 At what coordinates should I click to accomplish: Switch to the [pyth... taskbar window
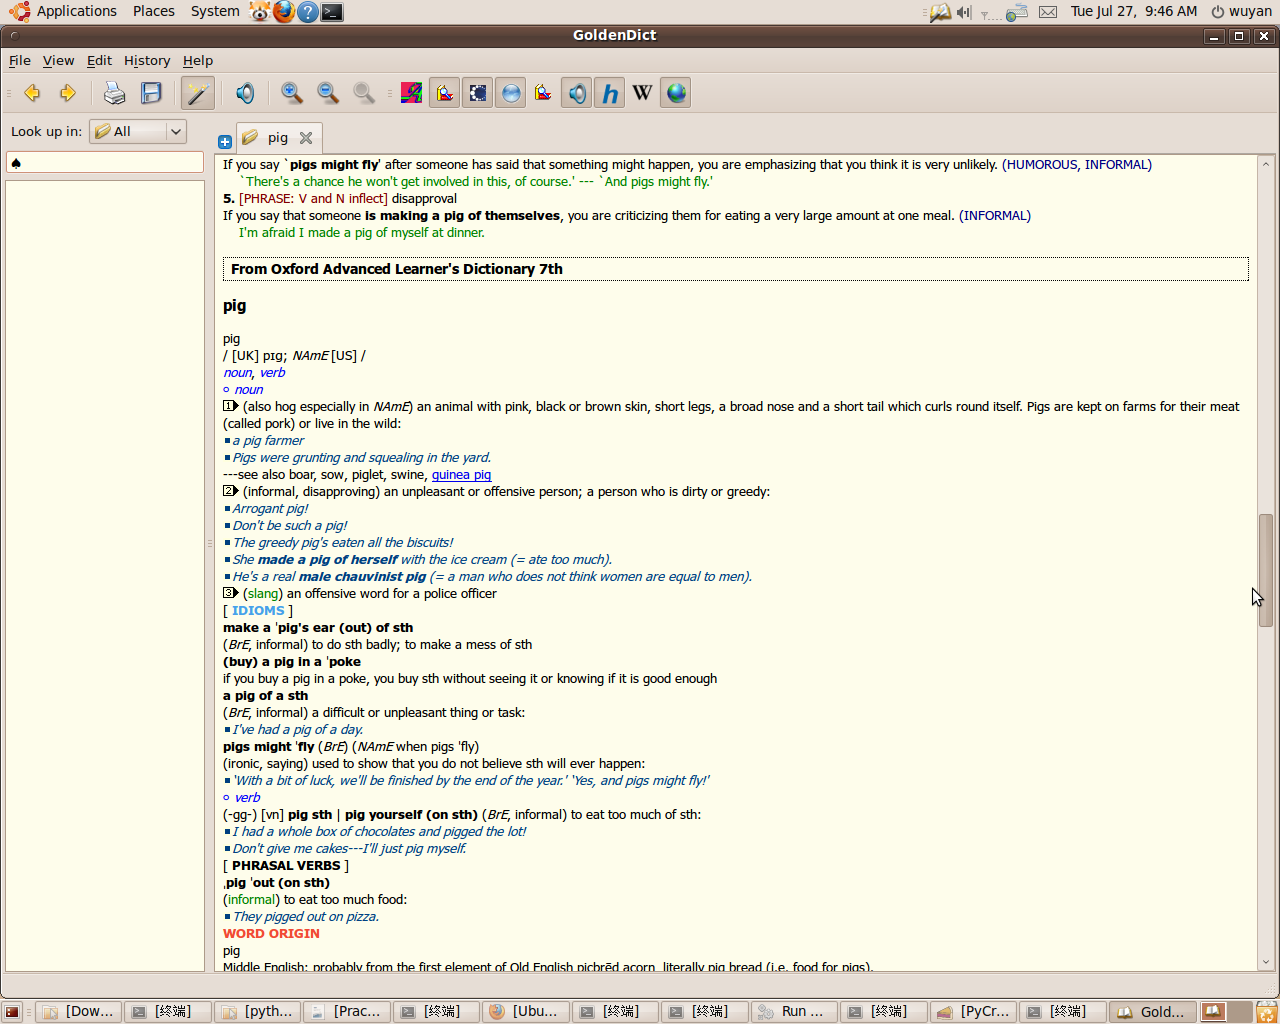(x=258, y=1012)
